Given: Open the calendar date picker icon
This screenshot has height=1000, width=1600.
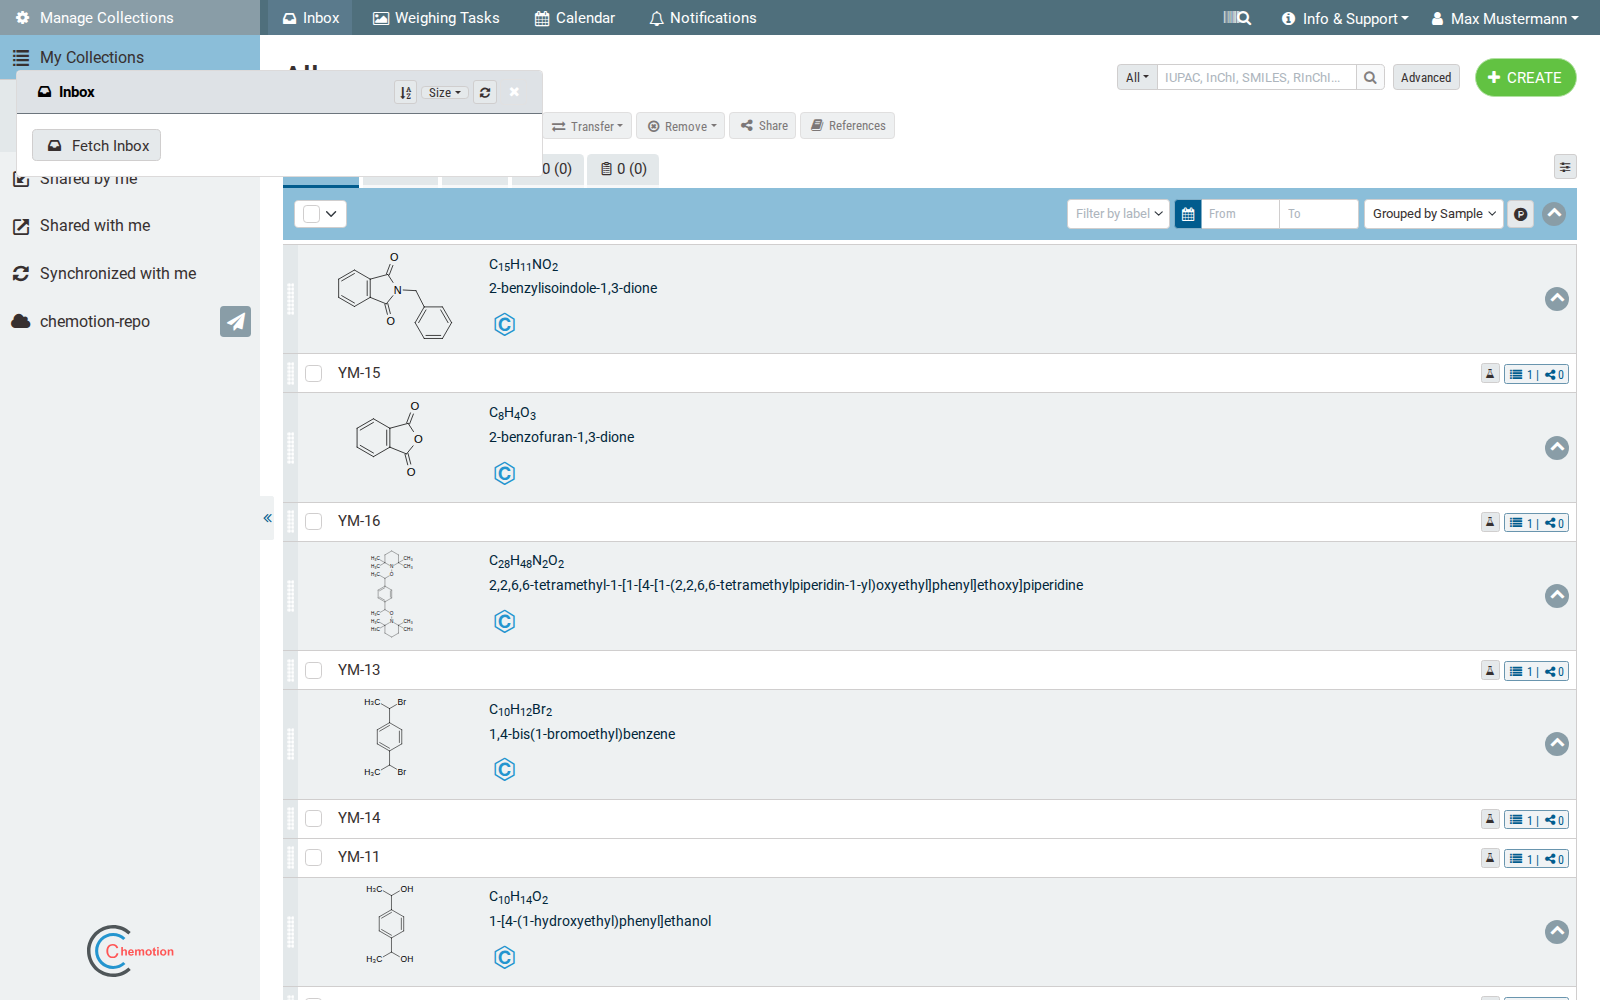Looking at the screenshot, I should 1188,214.
